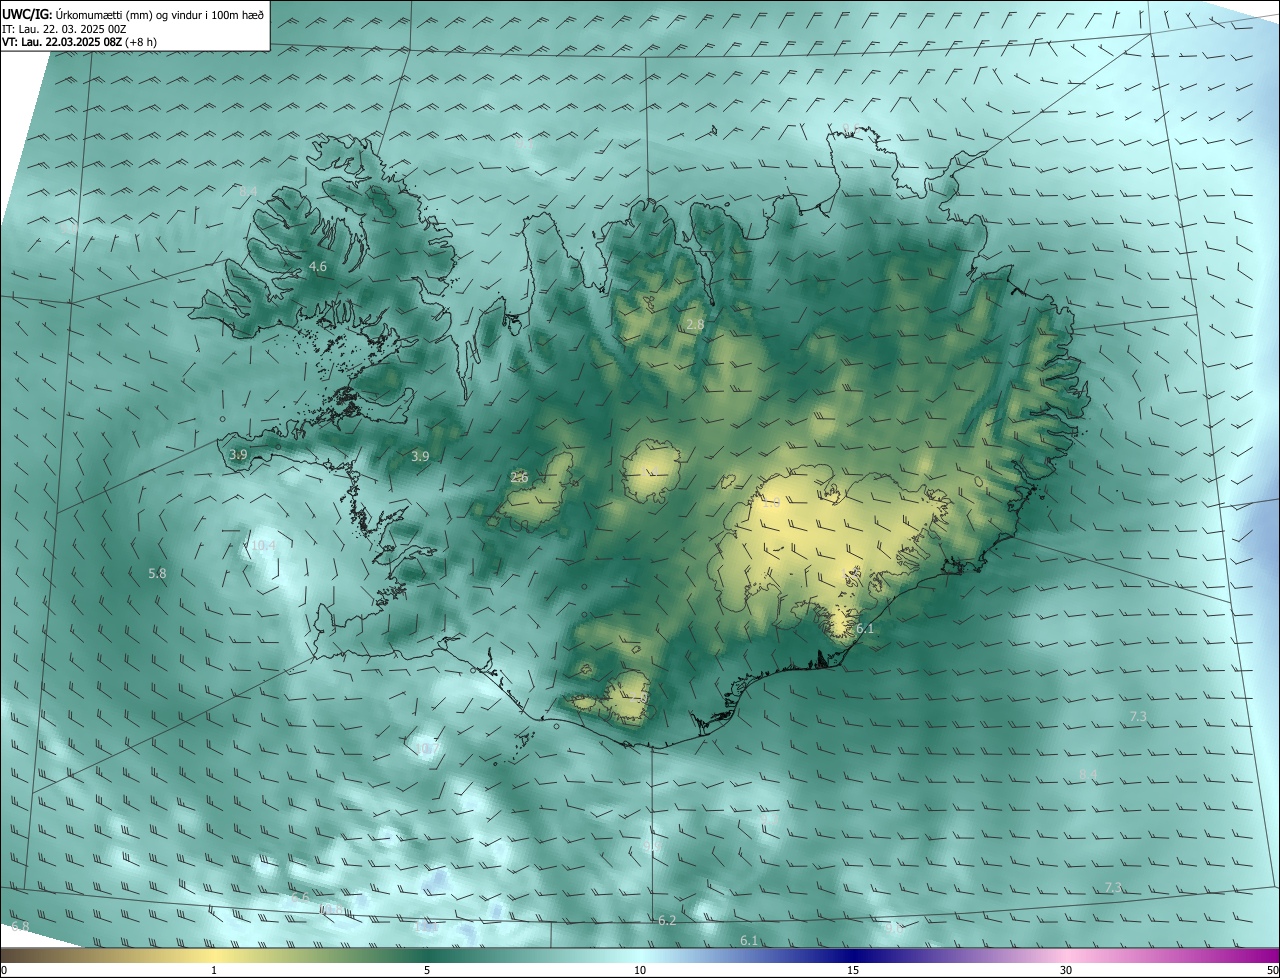The width and height of the screenshot is (1280, 978).
Task: Click the 30 tick on the colour scale
Action: 1066,971
